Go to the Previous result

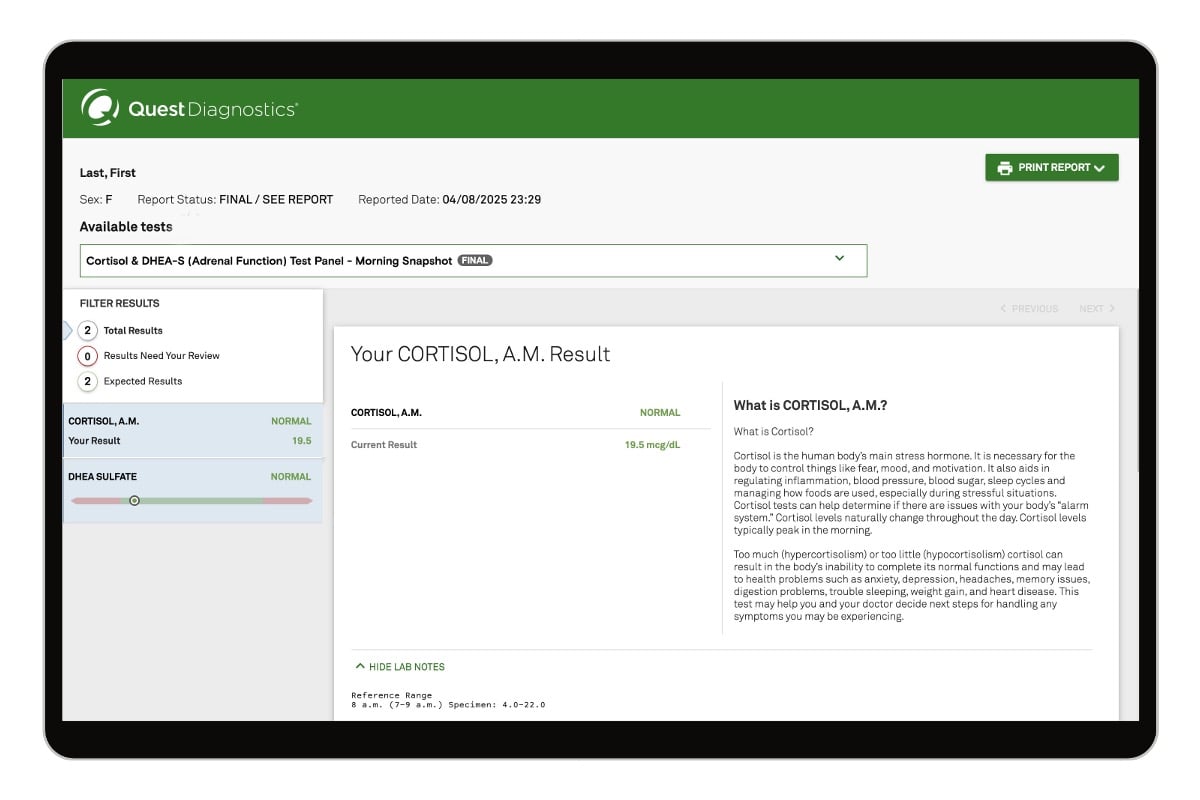1034,309
